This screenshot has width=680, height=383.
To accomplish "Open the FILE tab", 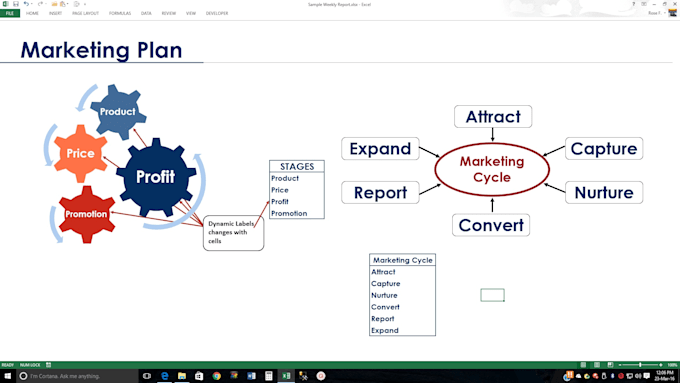I will pyautogui.click(x=10, y=13).
